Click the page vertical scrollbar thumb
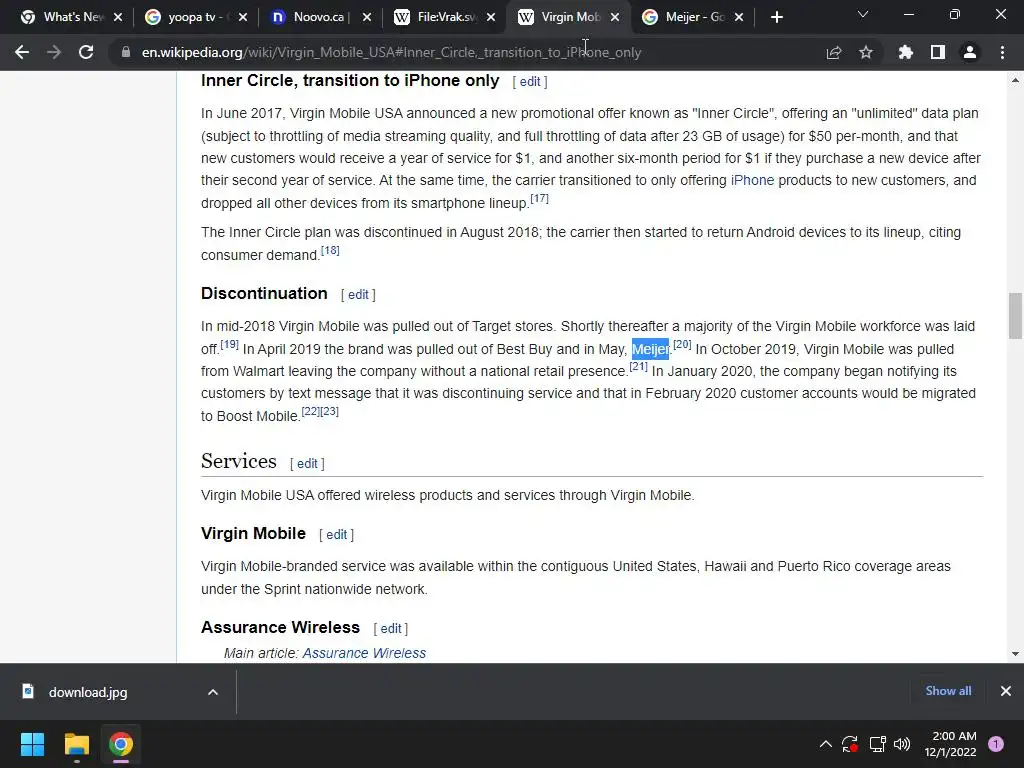1024x768 pixels. tap(1015, 316)
